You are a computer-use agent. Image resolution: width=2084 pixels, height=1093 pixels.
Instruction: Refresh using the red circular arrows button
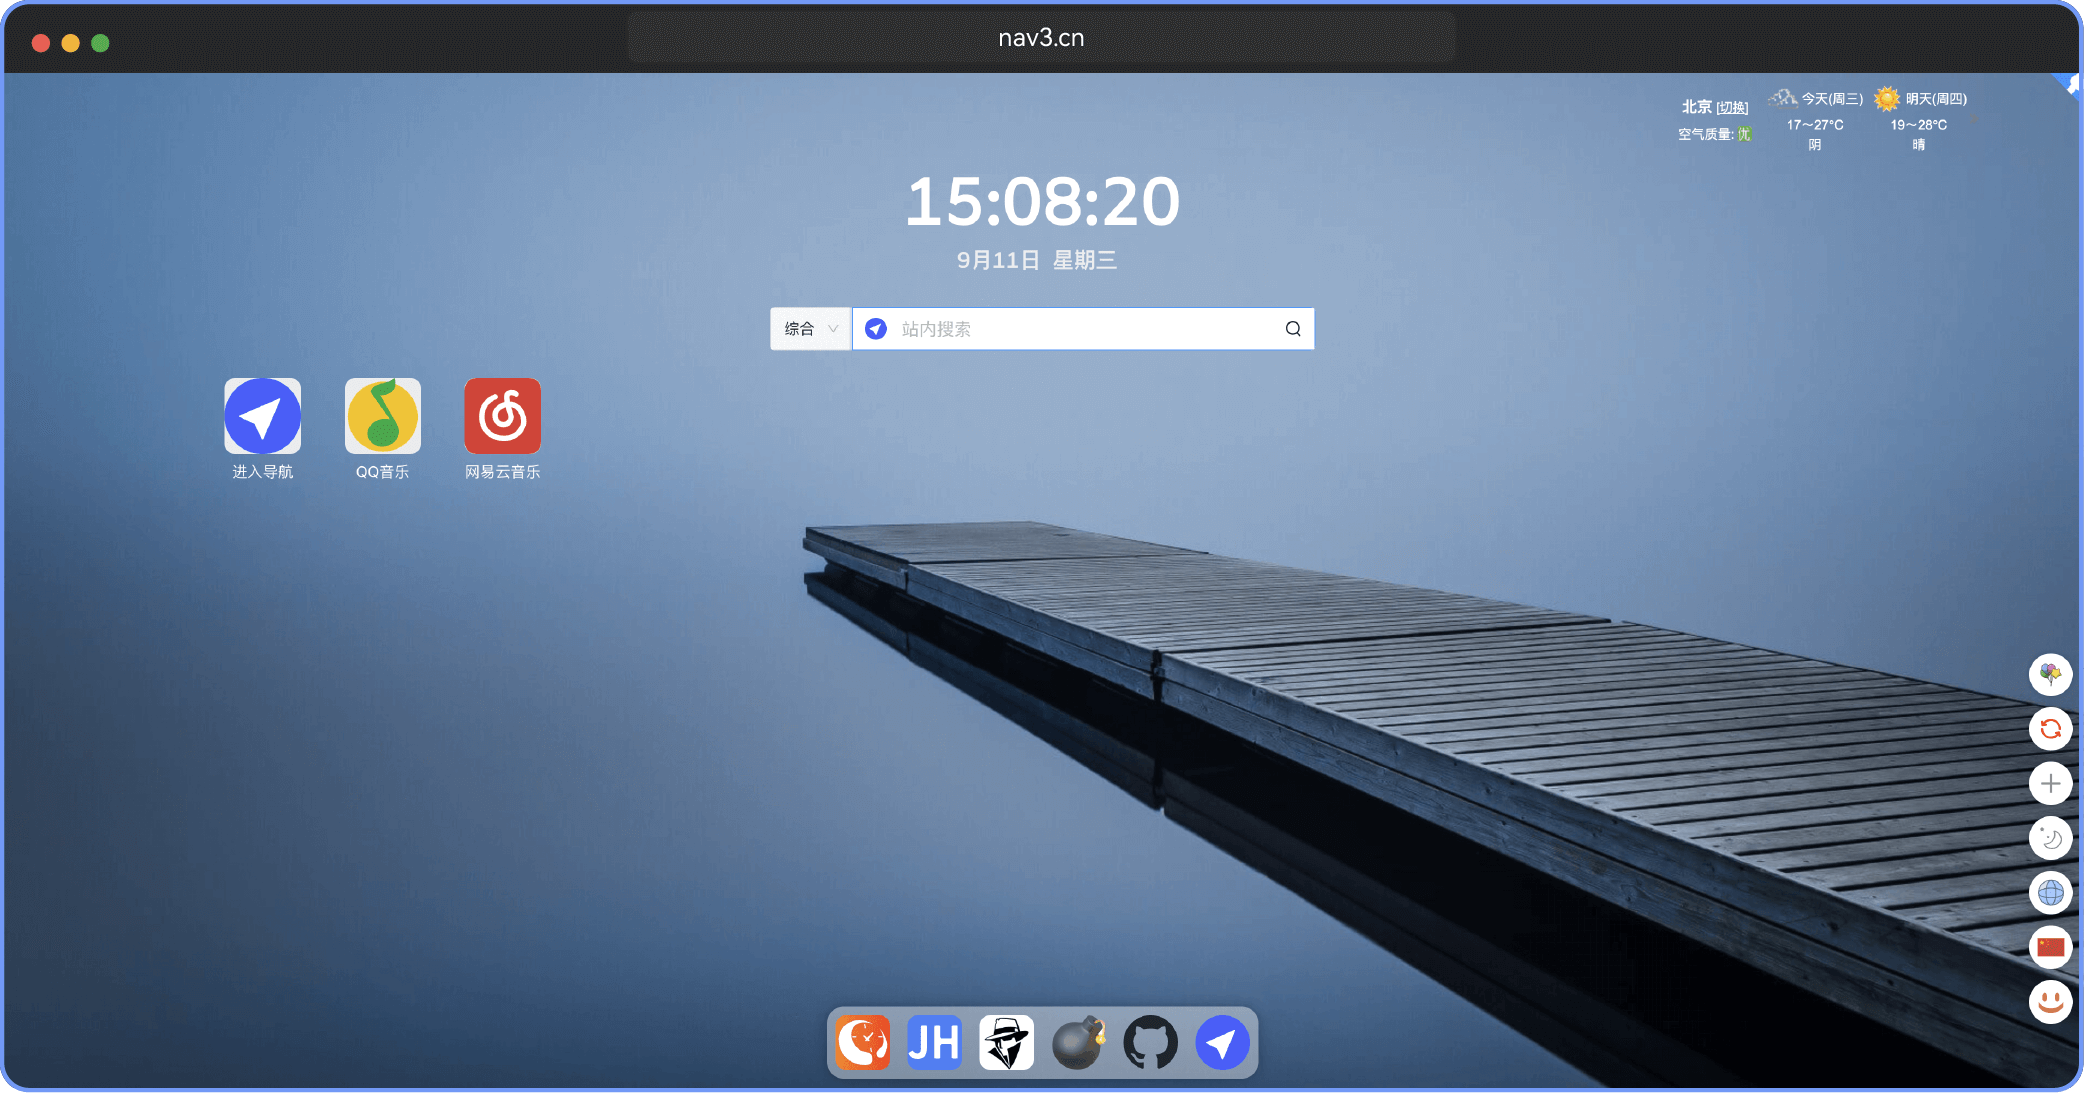(x=2050, y=729)
